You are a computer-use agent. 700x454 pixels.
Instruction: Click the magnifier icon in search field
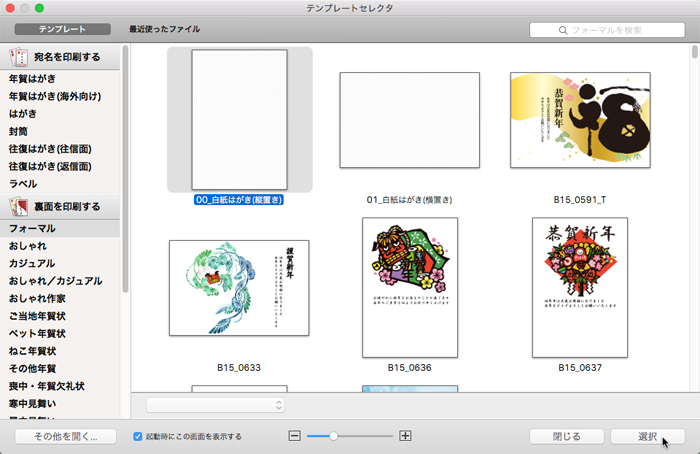tap(564, 31)
